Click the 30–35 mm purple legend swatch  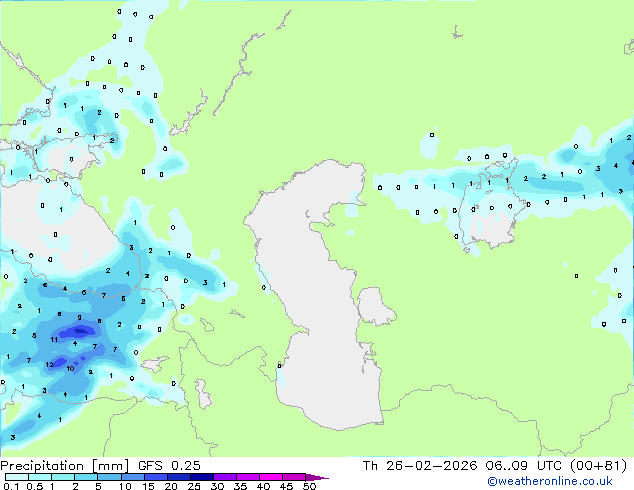[225, 477]
